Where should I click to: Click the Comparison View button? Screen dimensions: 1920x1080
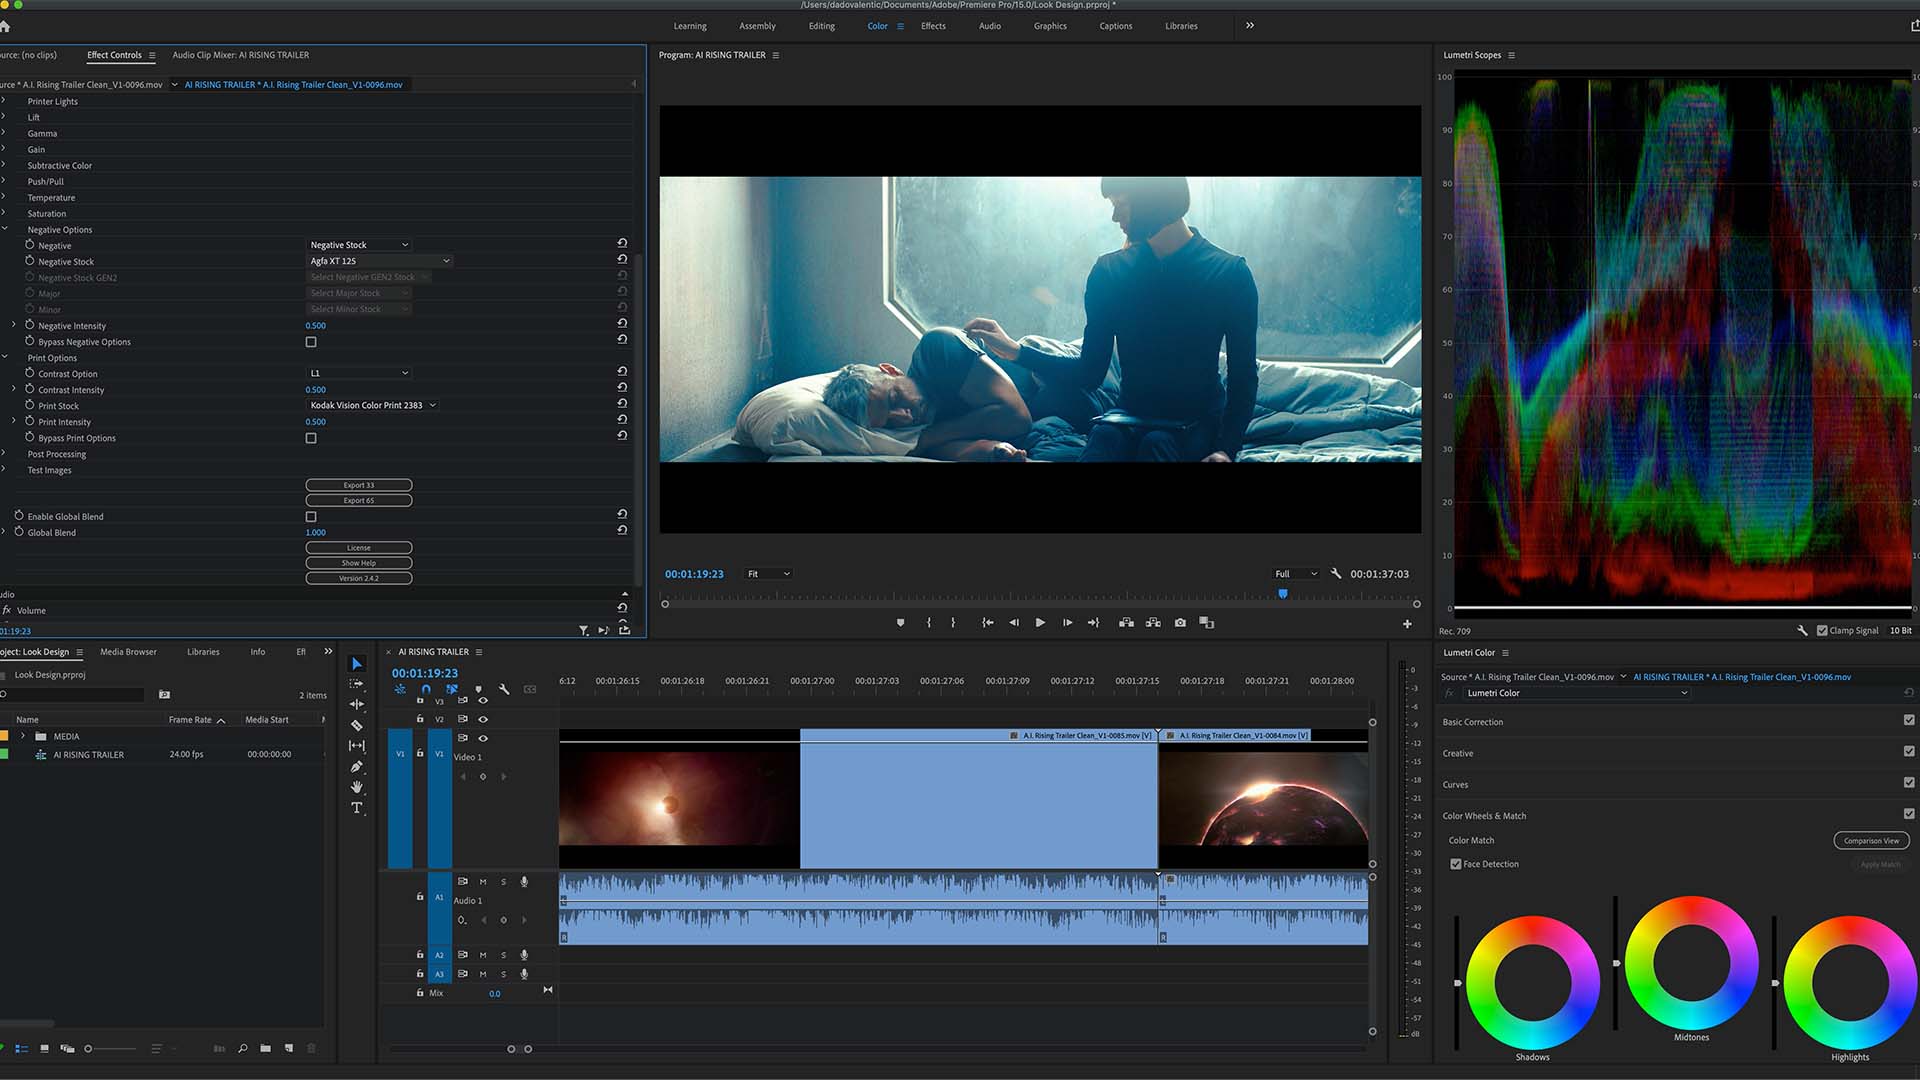(1870, 841)
